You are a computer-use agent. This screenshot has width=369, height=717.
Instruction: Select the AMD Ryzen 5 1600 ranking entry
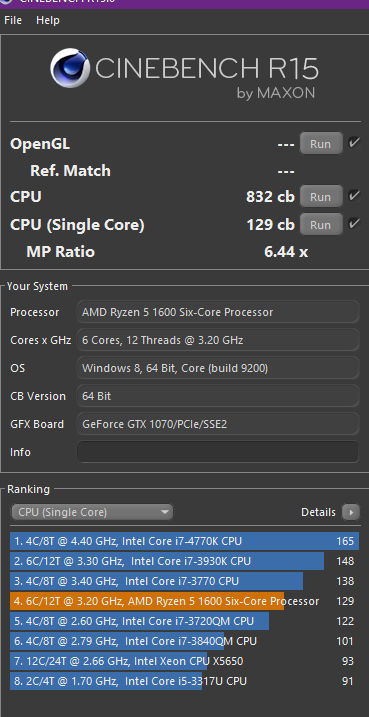coord(184,601)
